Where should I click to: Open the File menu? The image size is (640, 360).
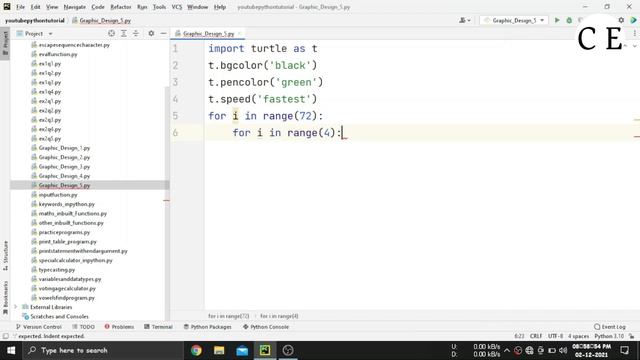coord(20,7)
